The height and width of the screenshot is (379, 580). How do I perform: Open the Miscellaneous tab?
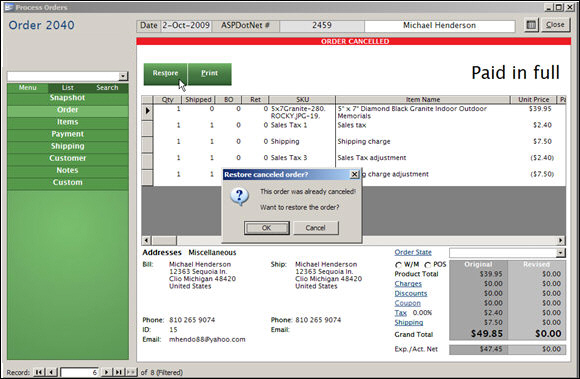[212, 253]
